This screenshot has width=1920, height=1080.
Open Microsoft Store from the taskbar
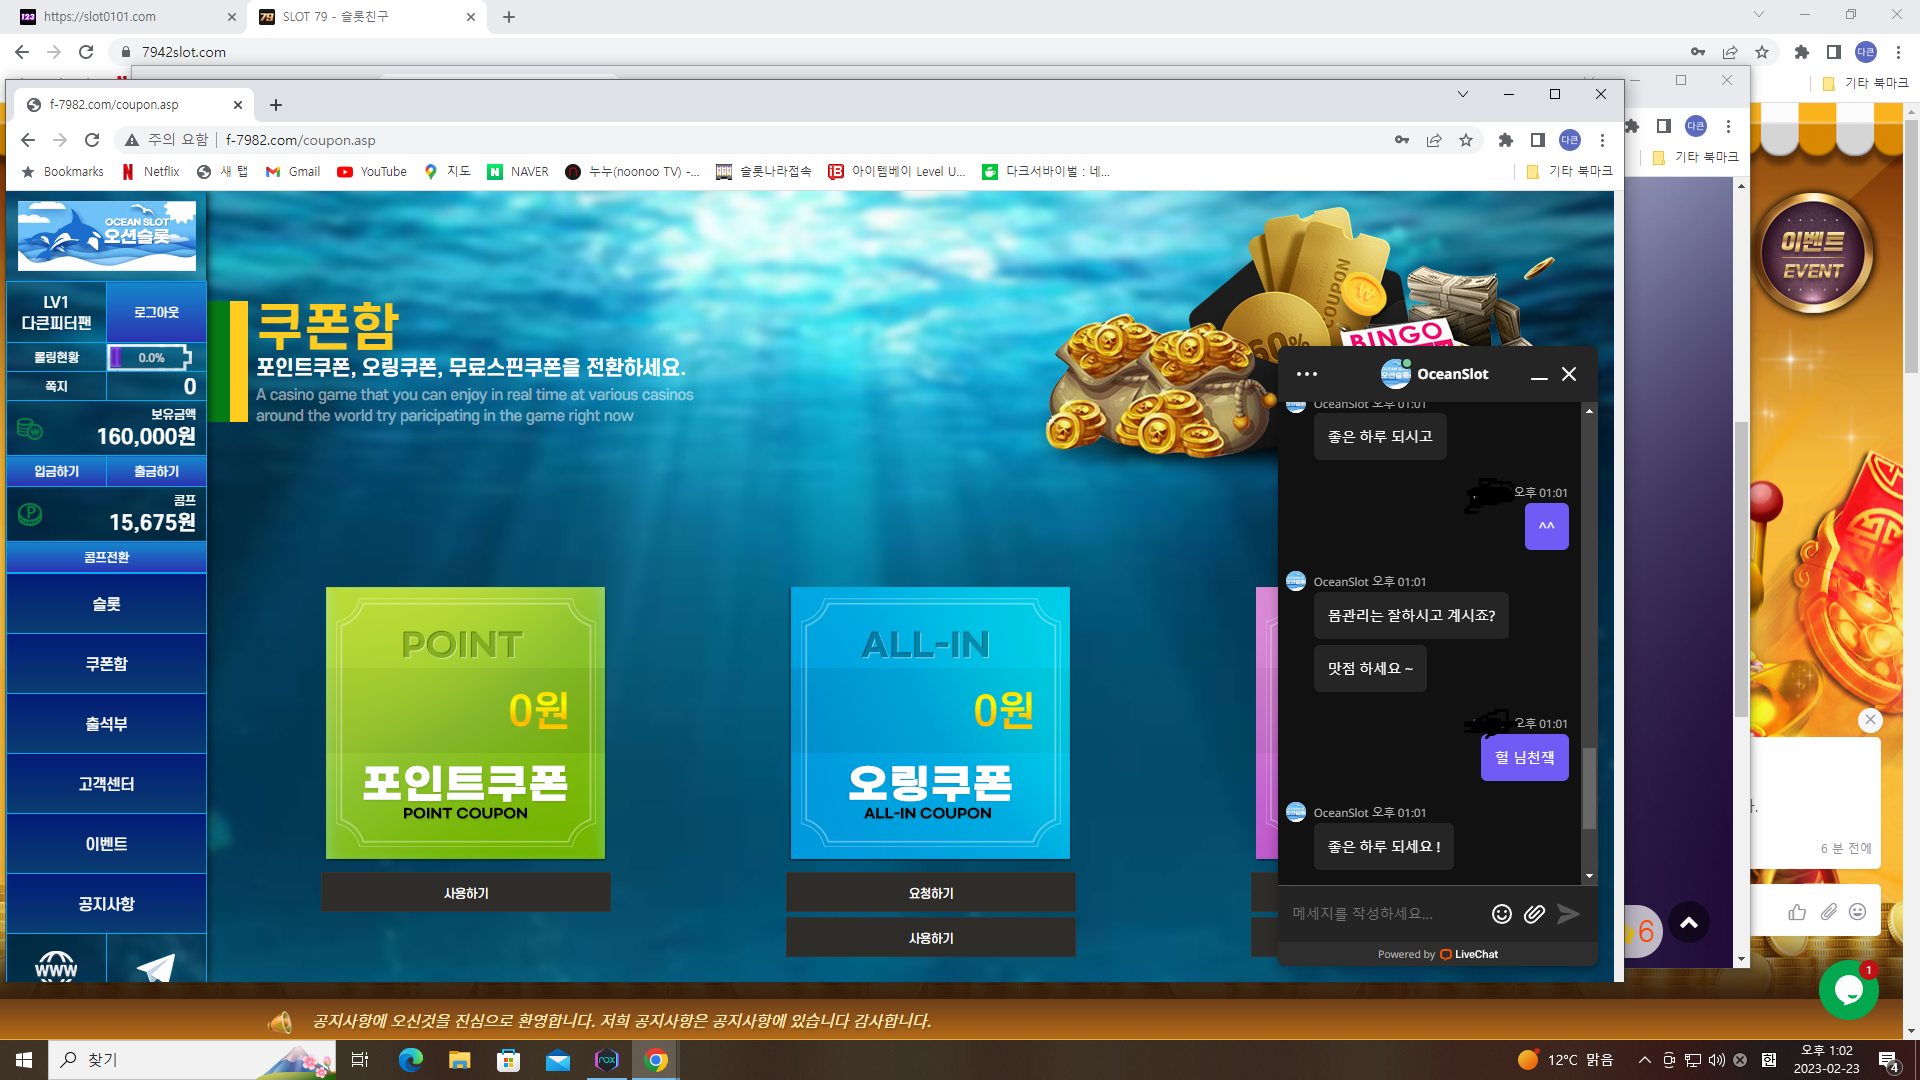point(509,1060)
